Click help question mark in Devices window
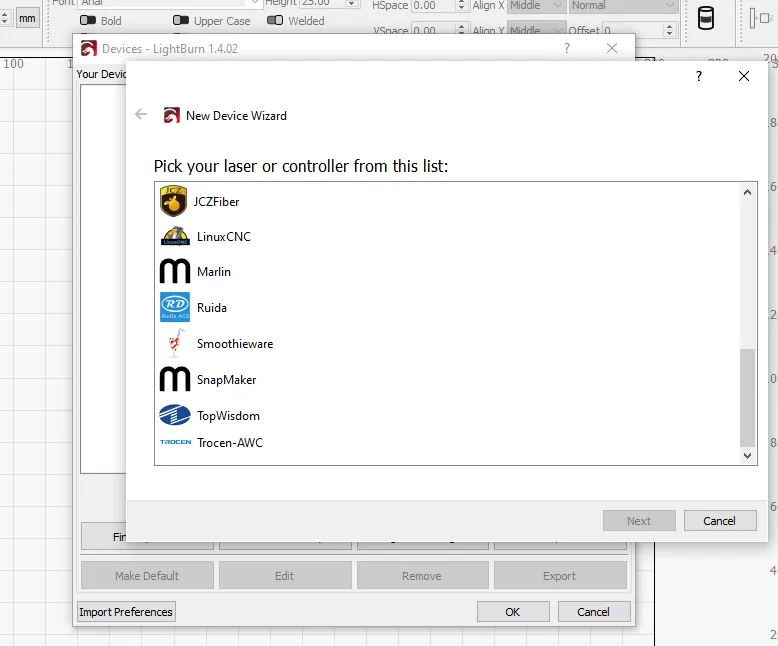778x646 pixels. tap(567, 48)
